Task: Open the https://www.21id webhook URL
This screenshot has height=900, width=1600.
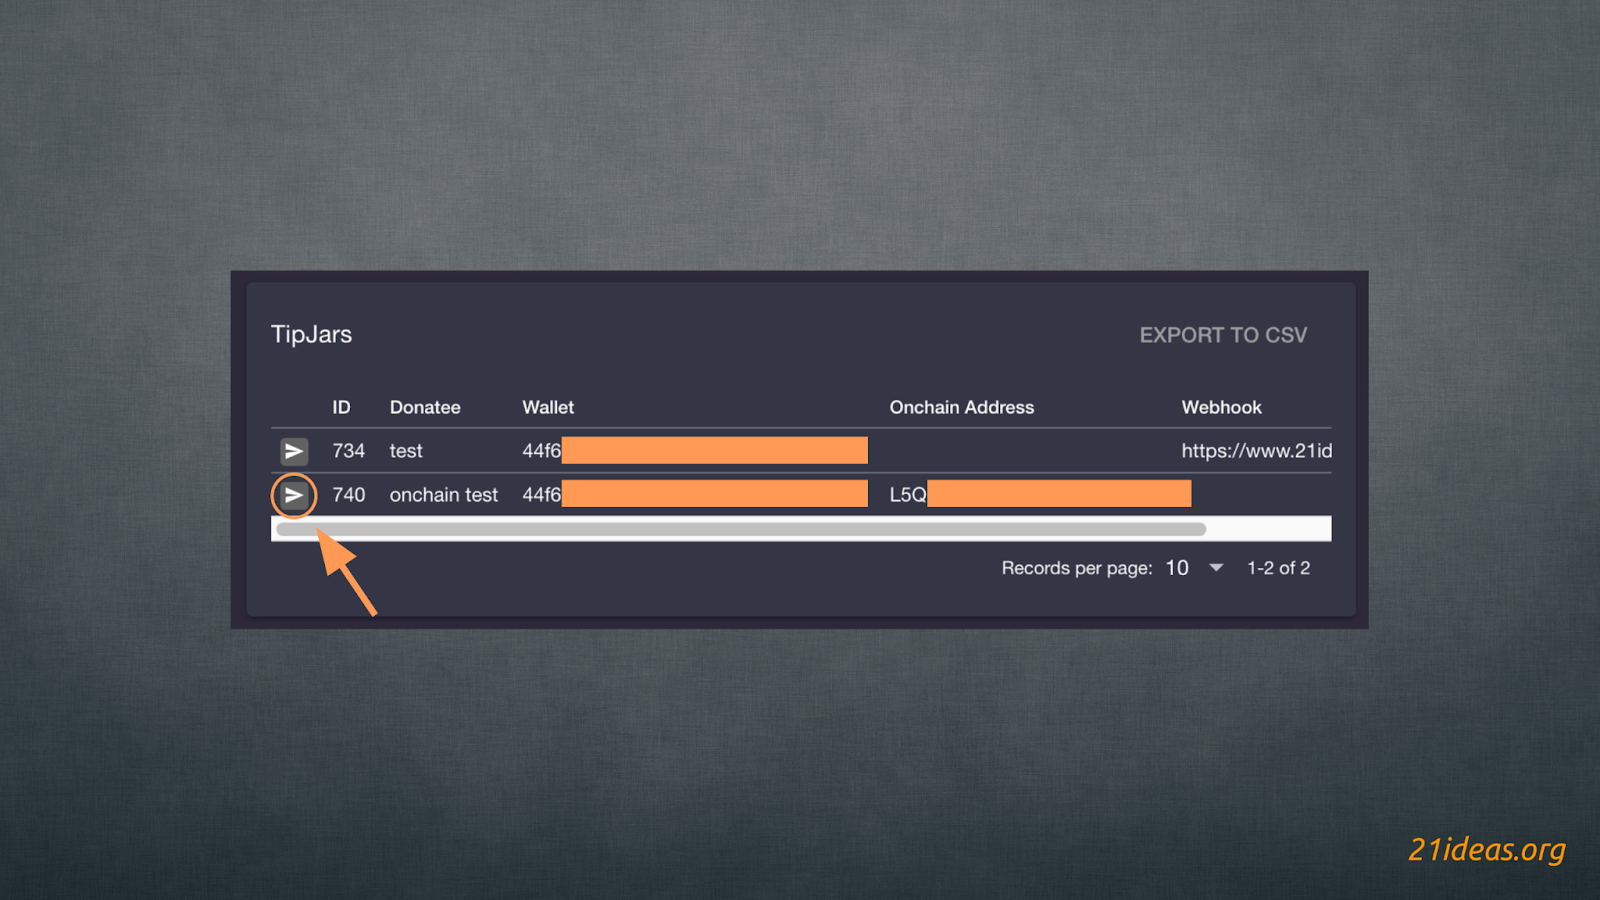Action: (1256, 451)
